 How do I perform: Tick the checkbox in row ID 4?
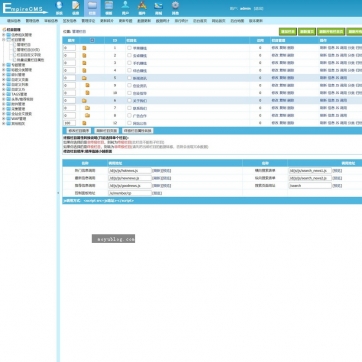click(x=129, y=70)
